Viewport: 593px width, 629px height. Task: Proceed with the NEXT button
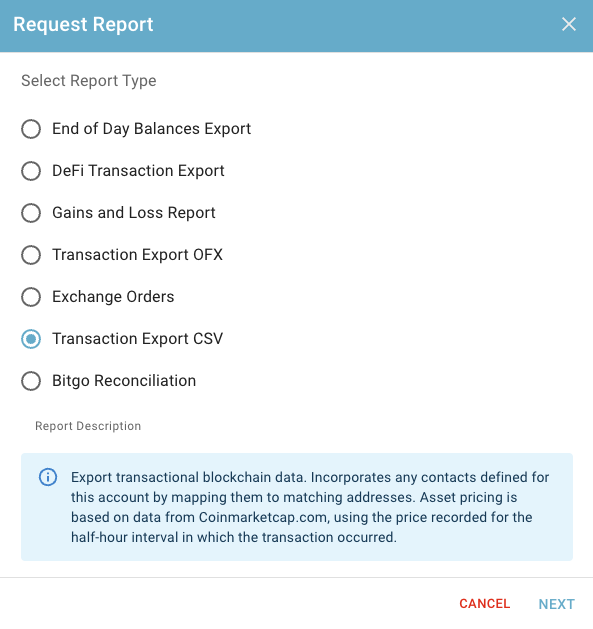tap(556, 604)
